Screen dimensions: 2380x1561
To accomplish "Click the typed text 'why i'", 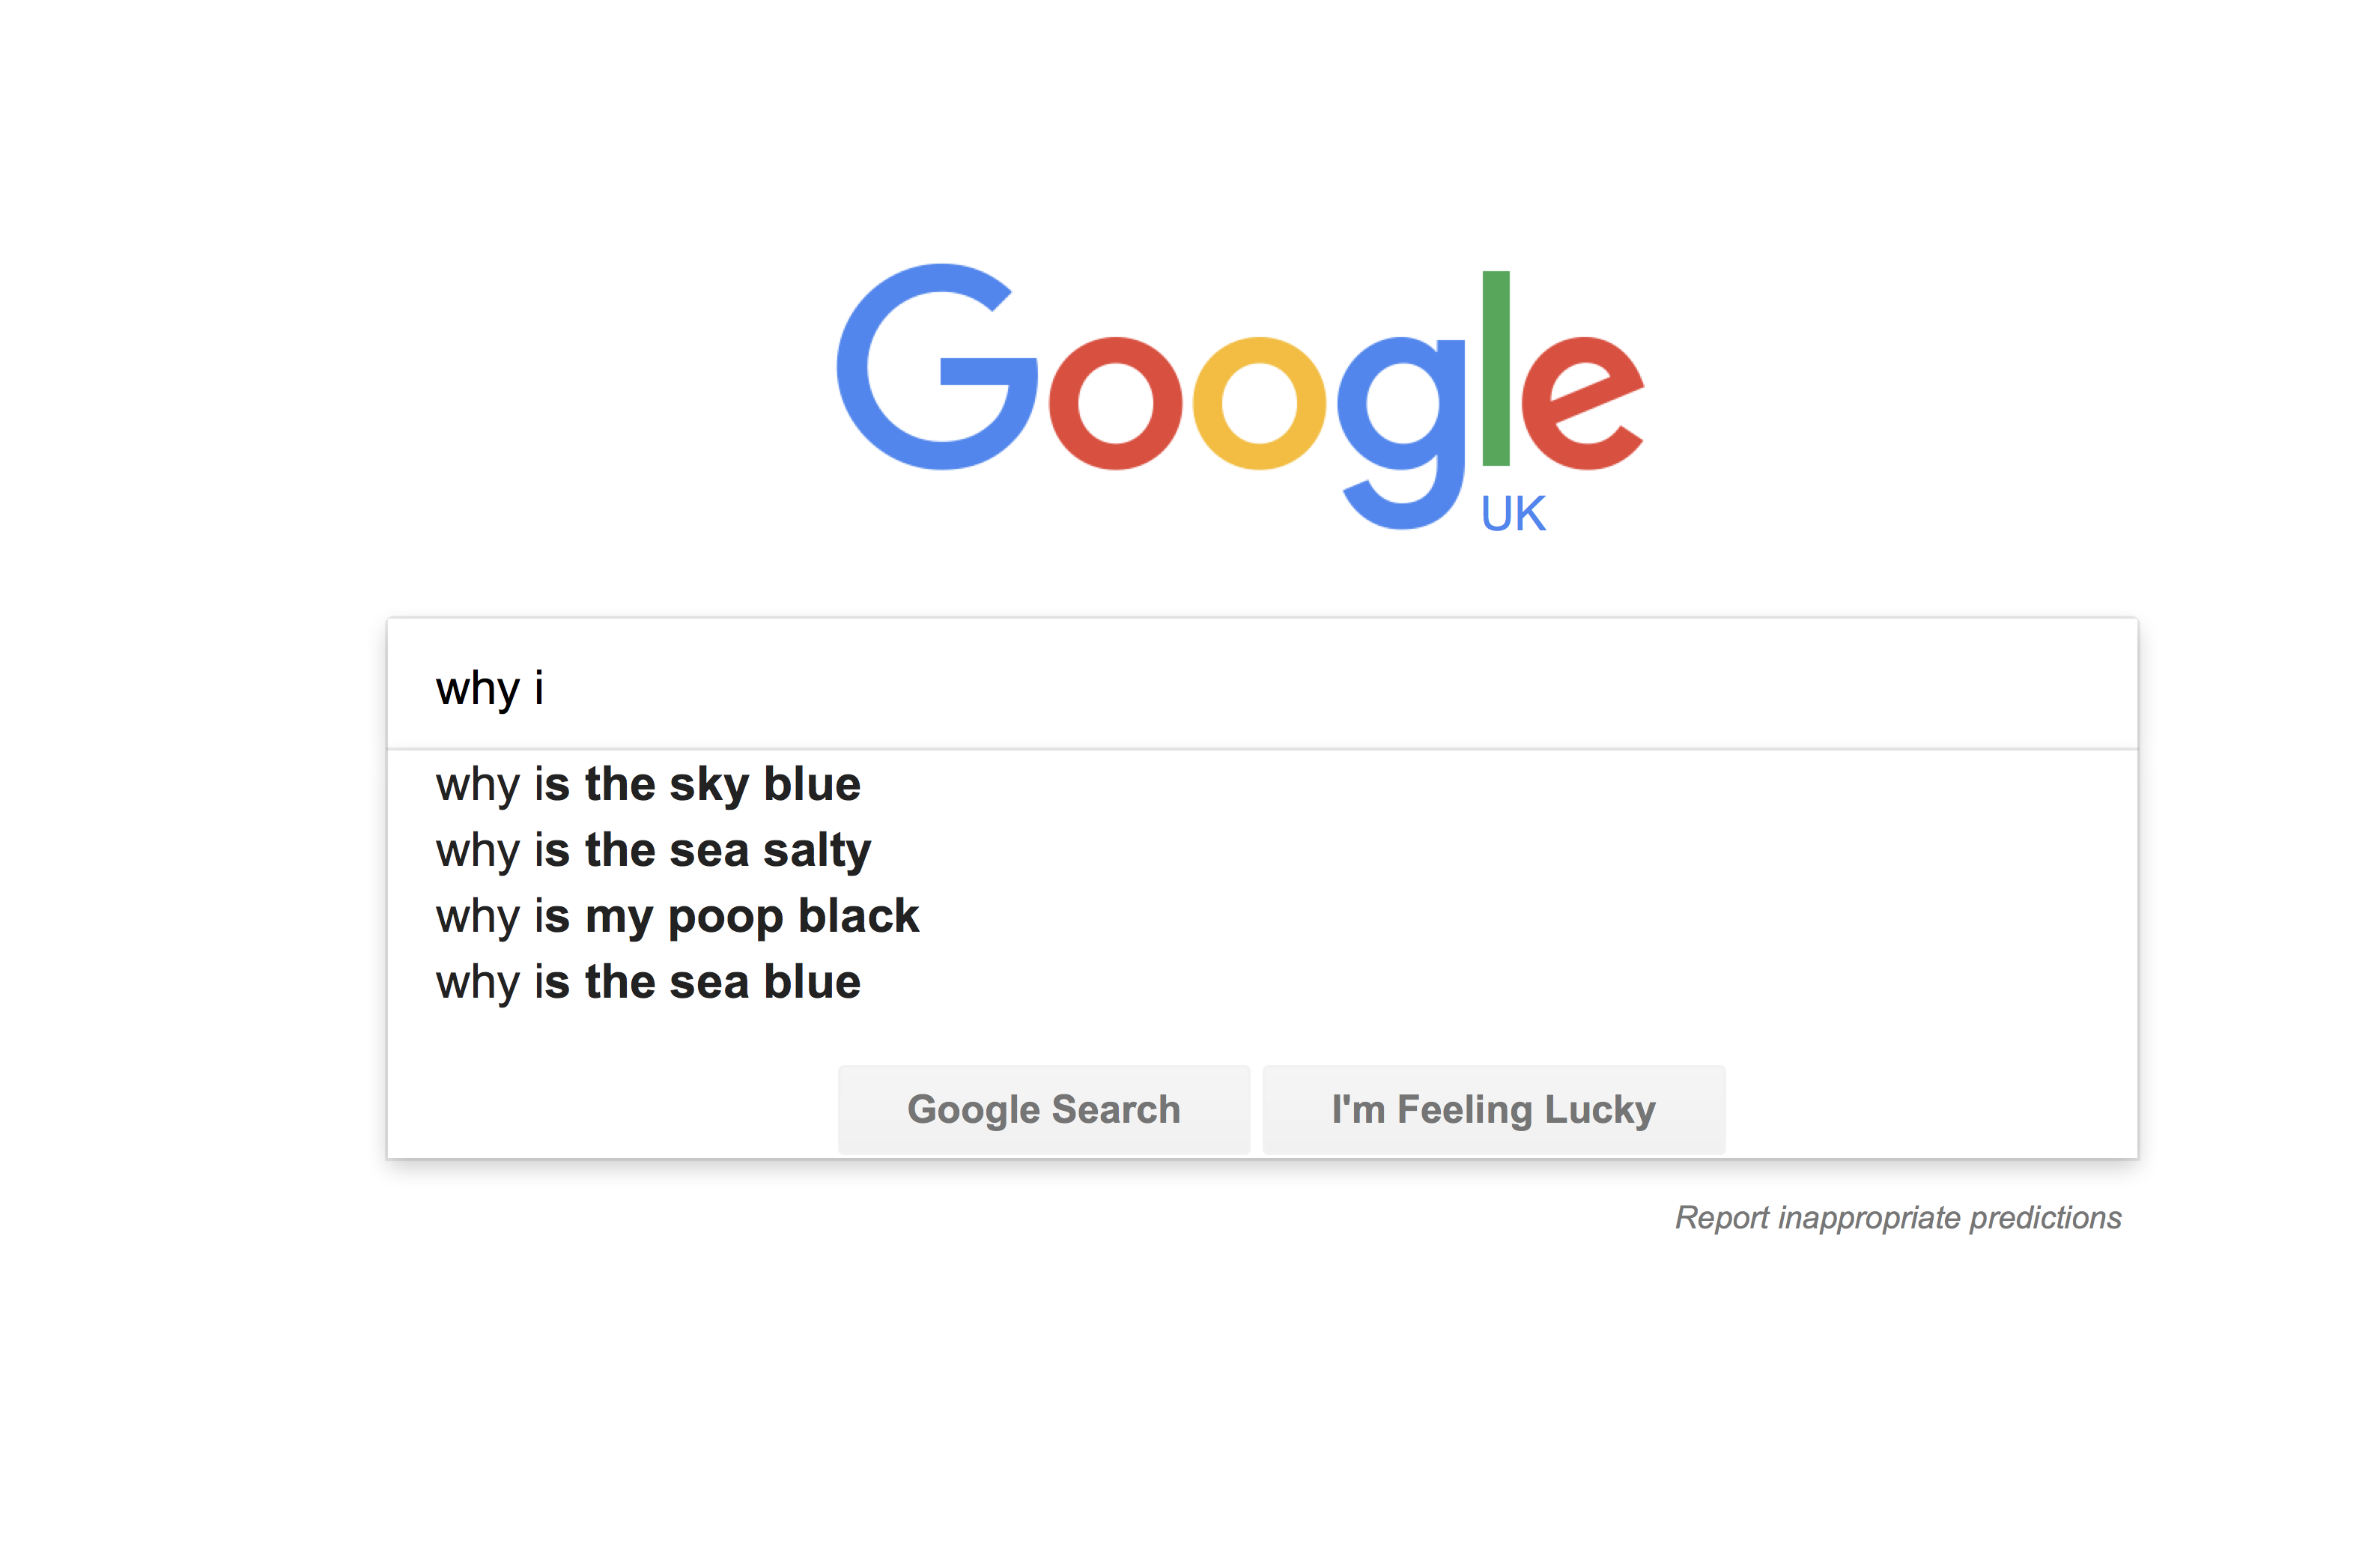I will click(x=489, y=689).
